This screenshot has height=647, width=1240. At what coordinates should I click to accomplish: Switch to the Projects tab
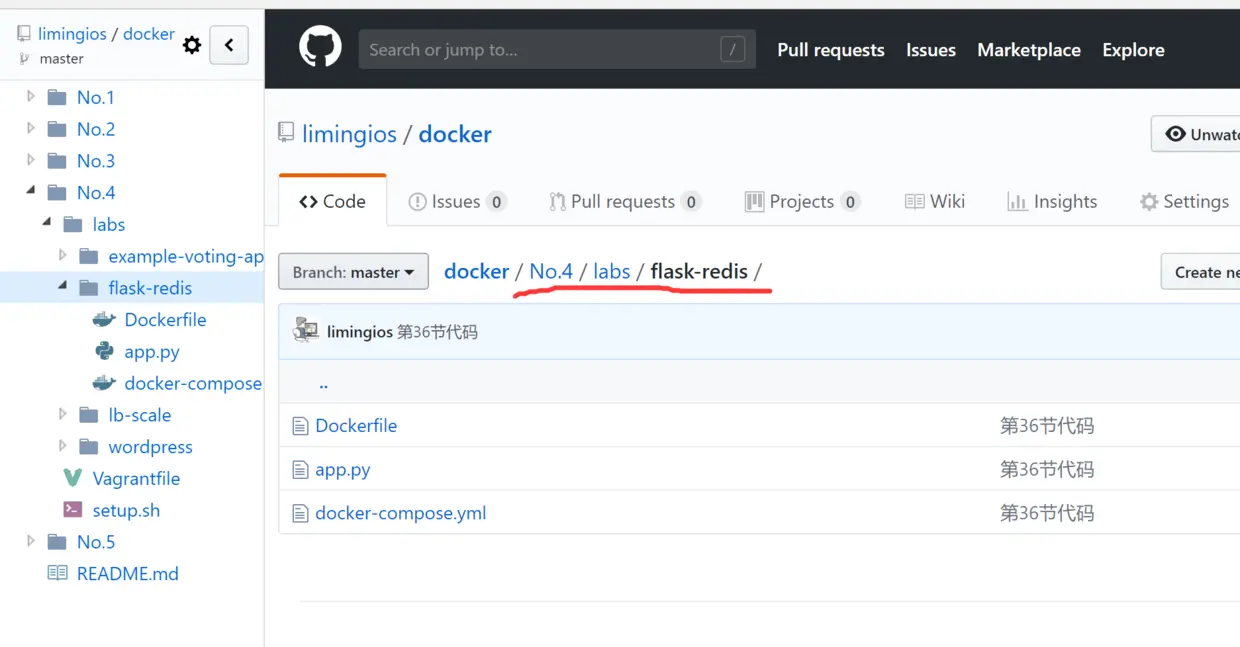(x=802, y=201)
